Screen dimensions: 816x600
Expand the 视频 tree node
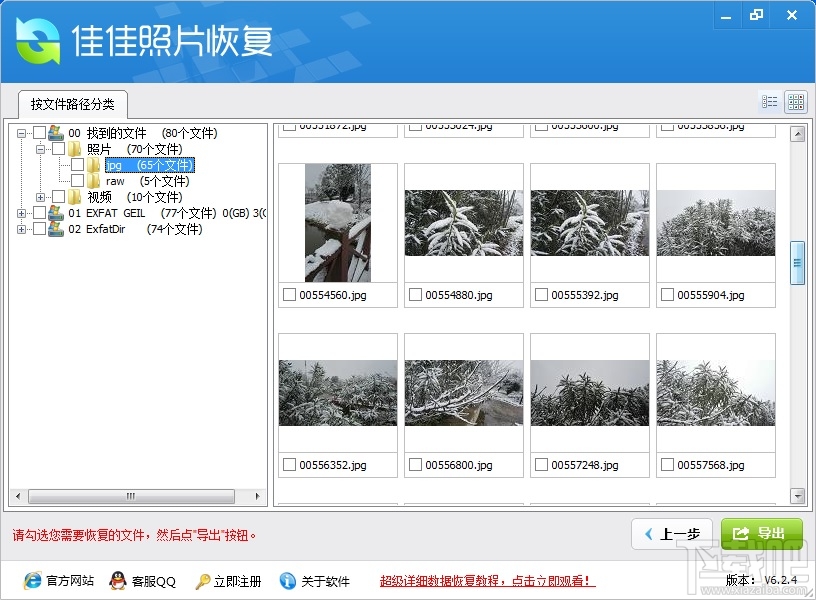point(40,197)
